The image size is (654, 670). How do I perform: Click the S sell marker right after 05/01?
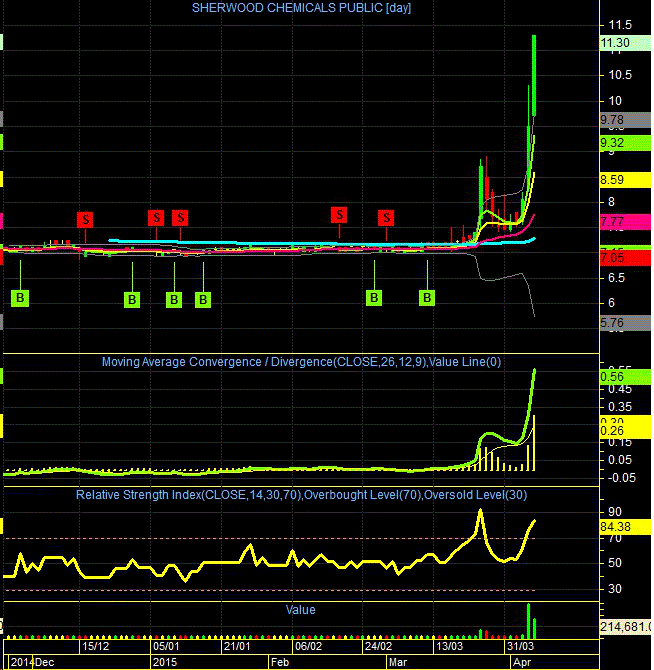tap(156, 218)
